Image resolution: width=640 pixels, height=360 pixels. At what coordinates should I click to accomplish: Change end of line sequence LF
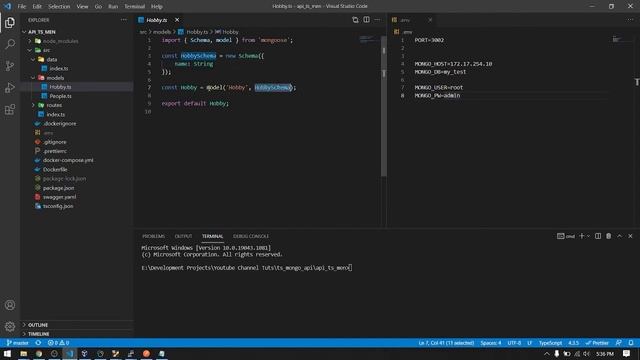[529, 343]
